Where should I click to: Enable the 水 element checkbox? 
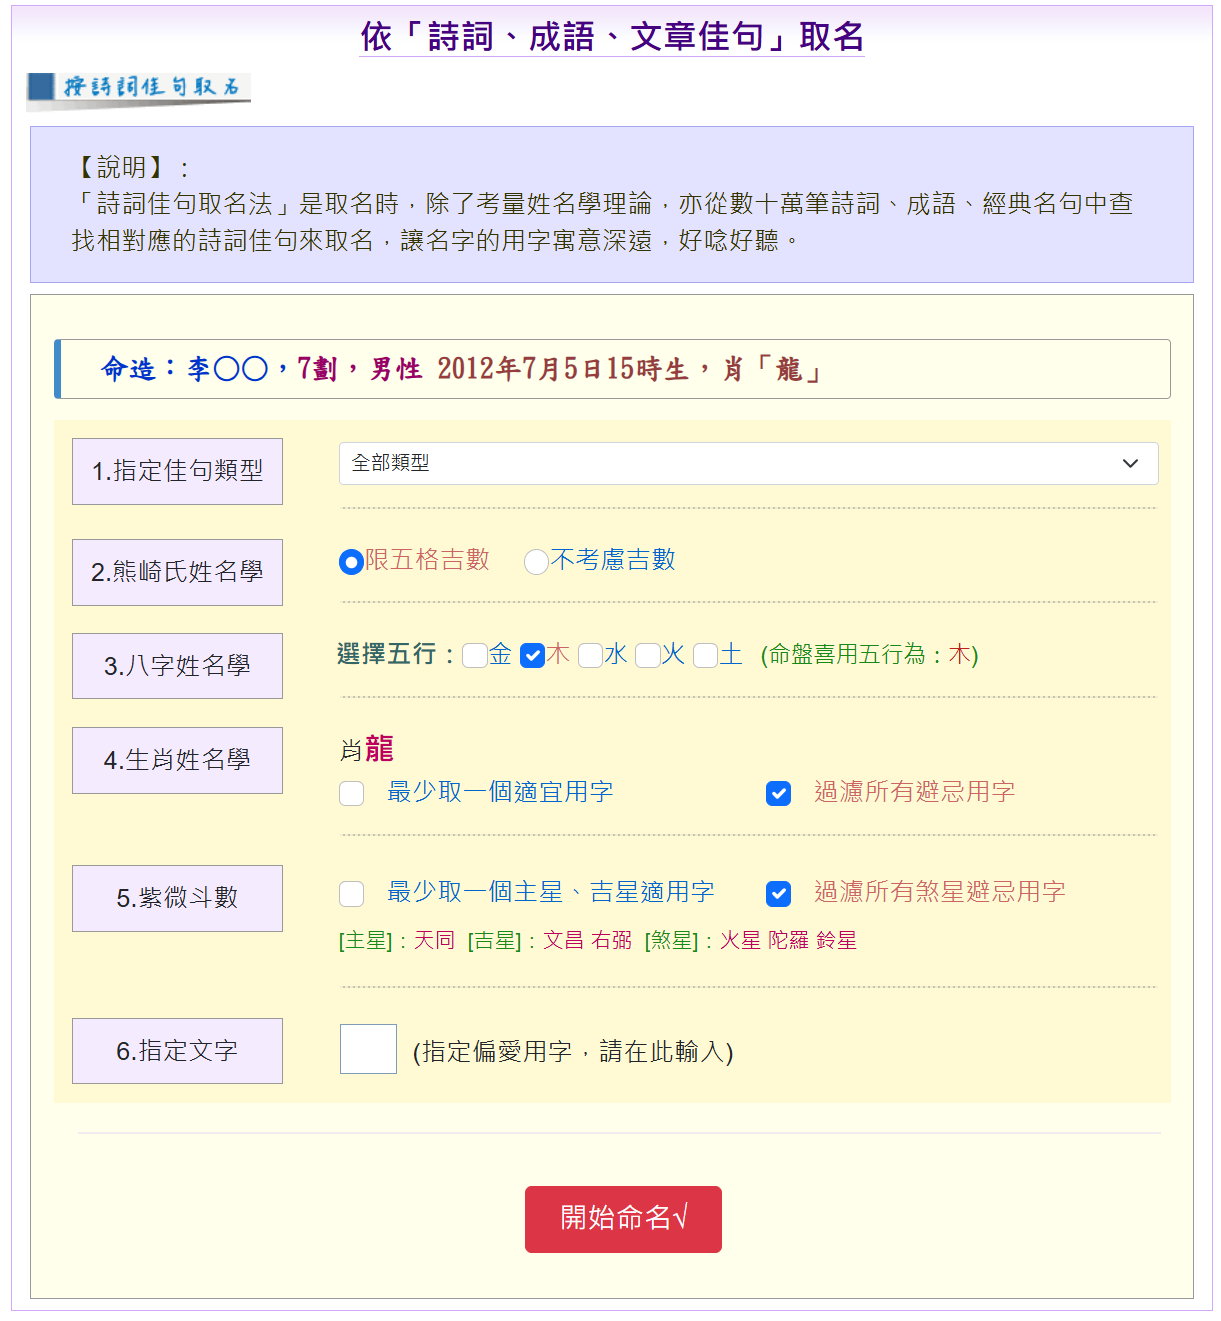(591, 656)
